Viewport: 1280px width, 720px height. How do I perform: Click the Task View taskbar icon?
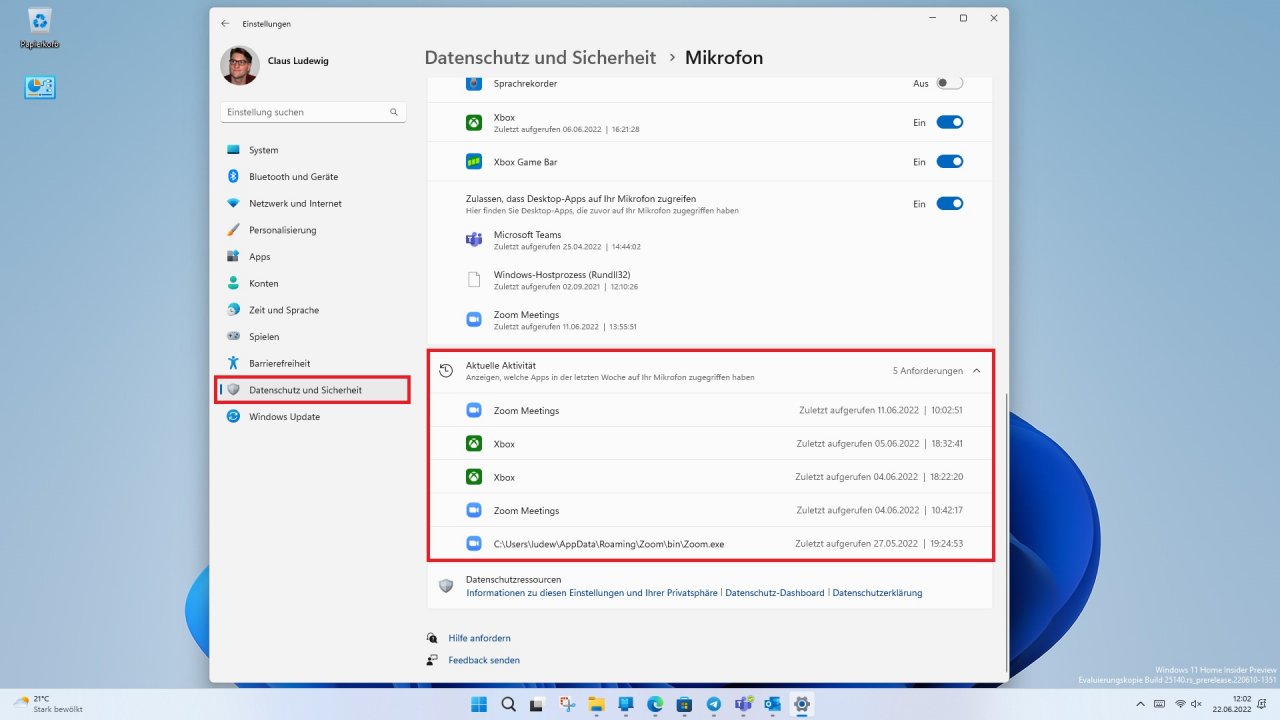[x=537, y=704]
